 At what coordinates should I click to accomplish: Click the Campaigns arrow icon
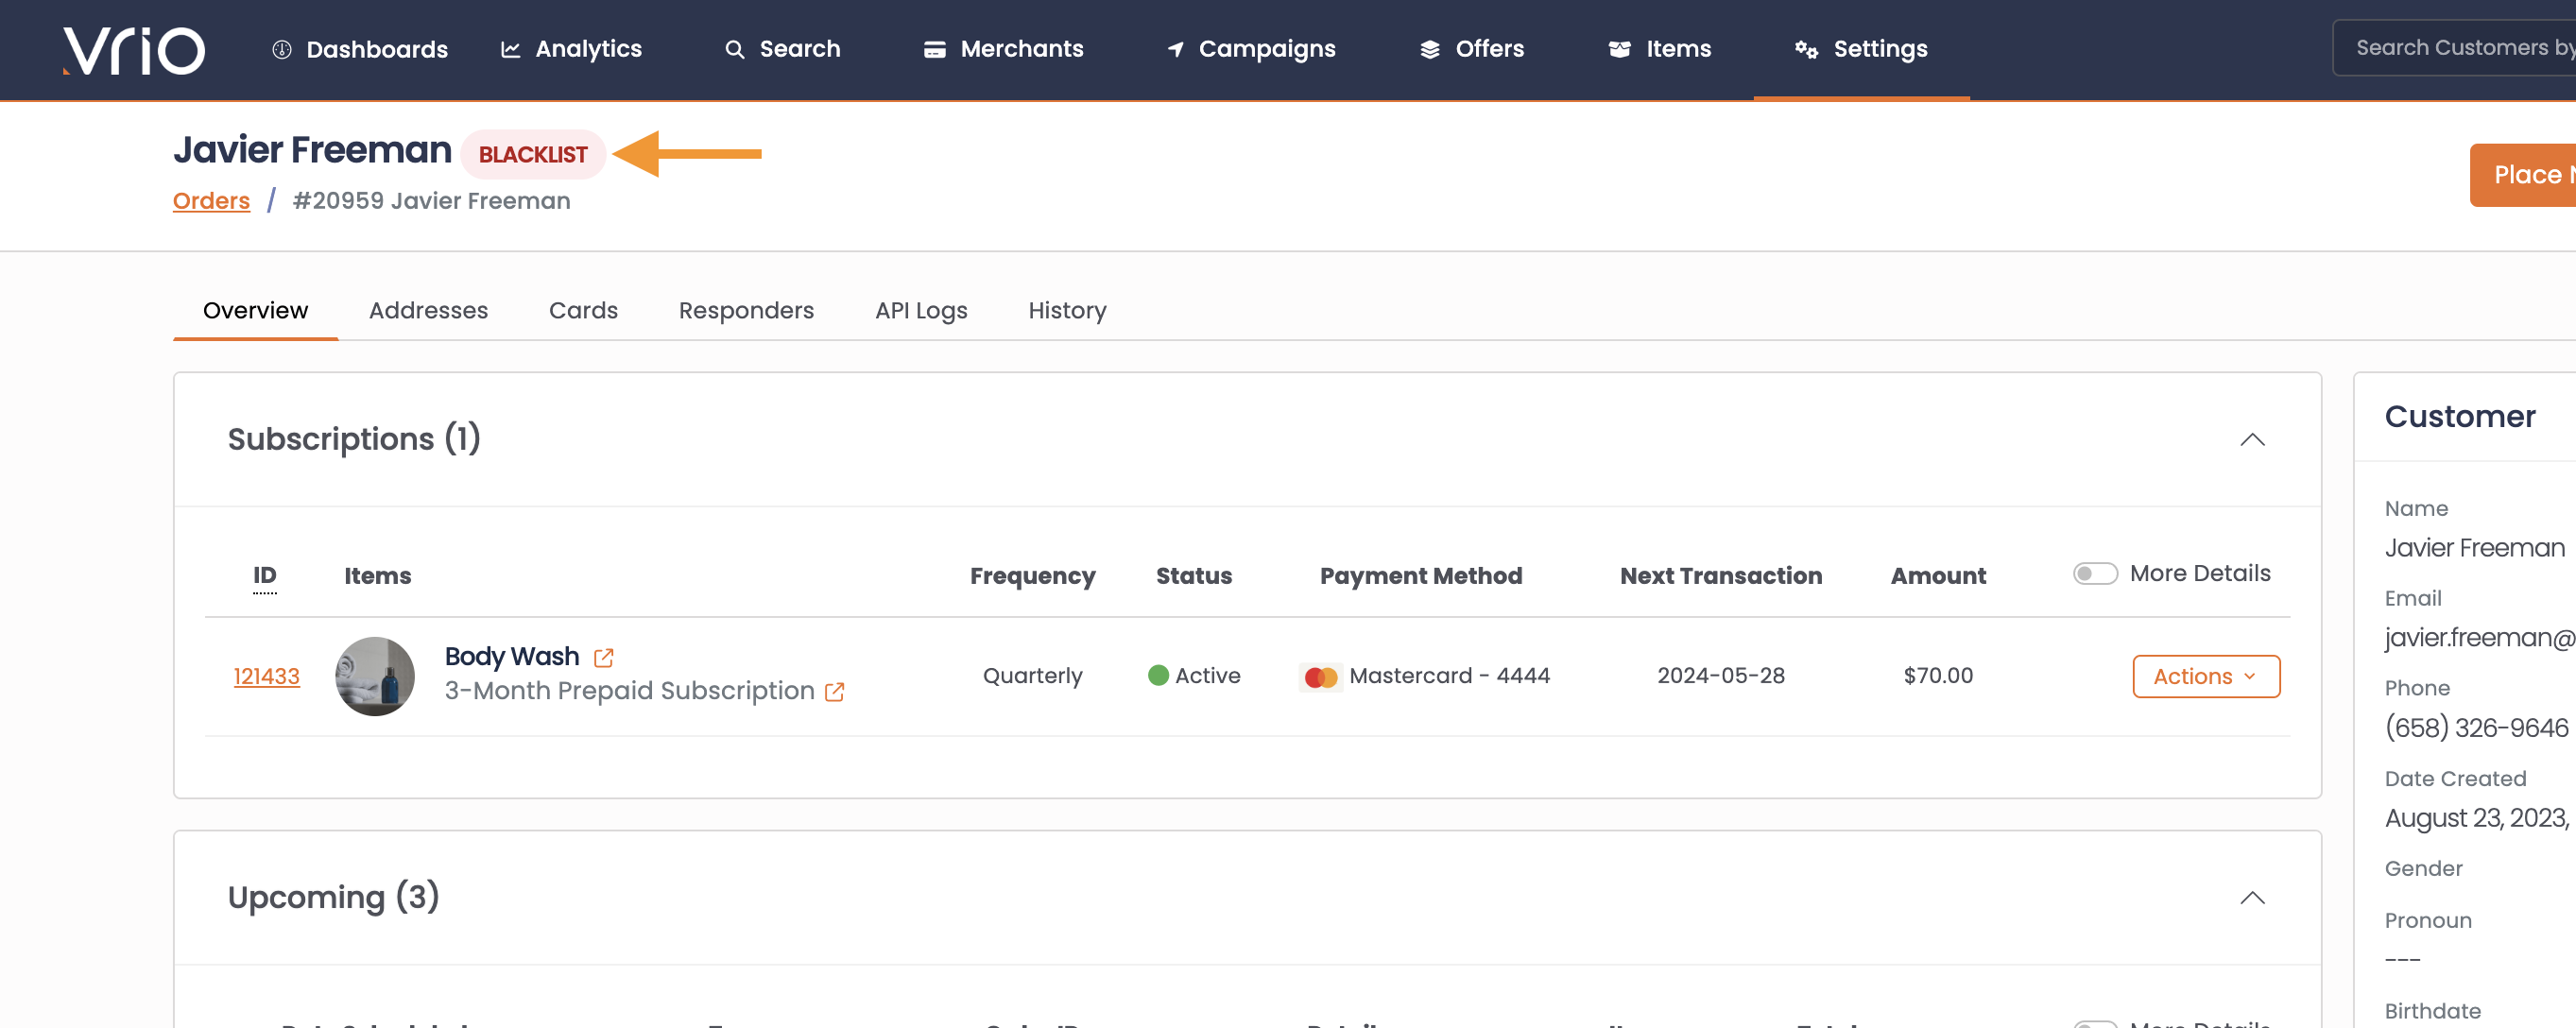pyautogui.click(x=1176, y=49)
